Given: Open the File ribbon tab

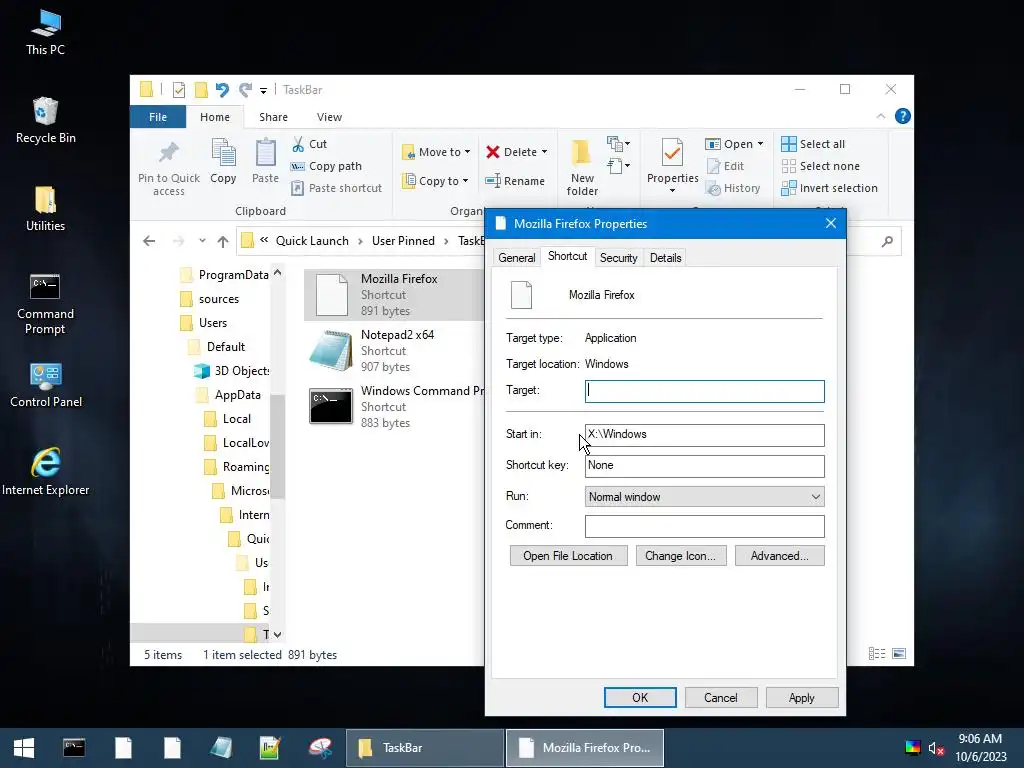Looking at the screenshot, I should [158, 117].
